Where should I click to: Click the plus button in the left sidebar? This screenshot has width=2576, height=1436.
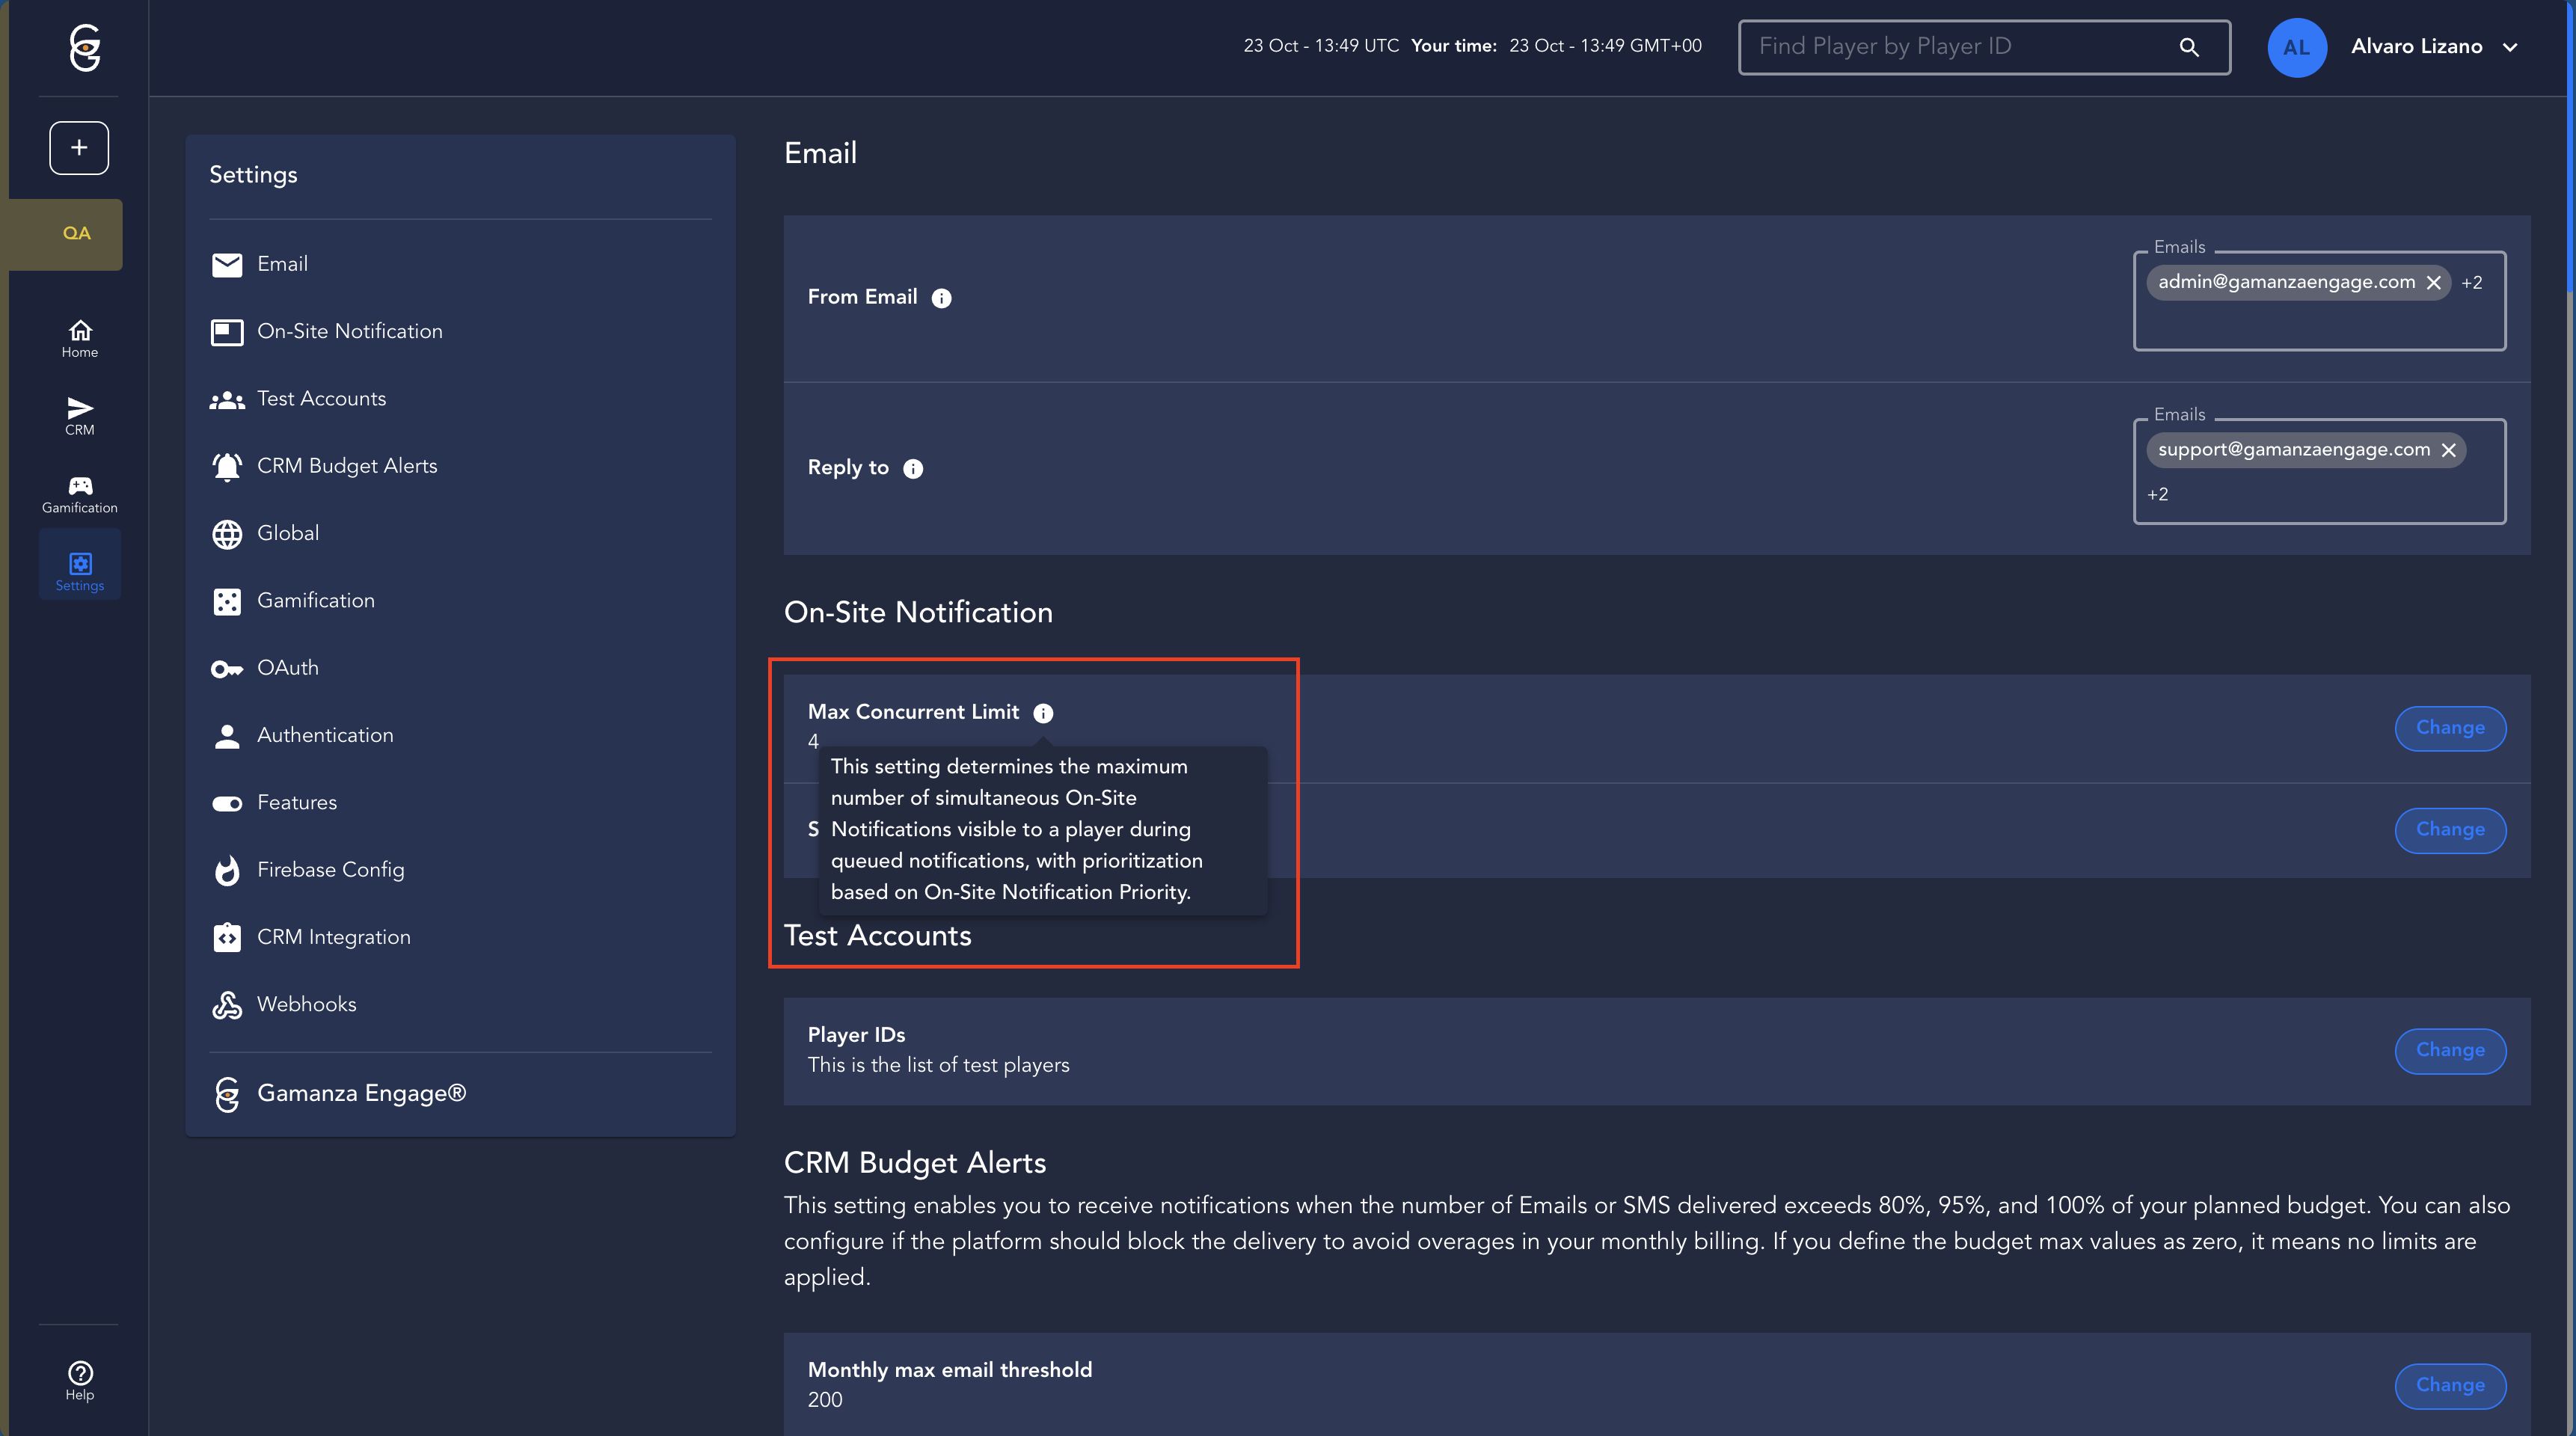point(79,148)
